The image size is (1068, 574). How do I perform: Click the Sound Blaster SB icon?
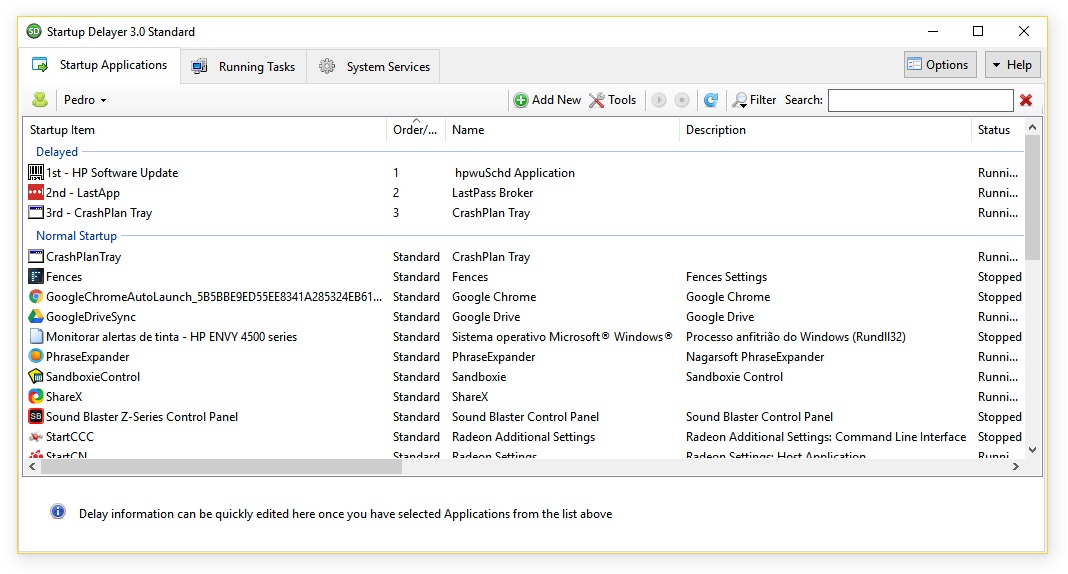pyautogui.click(x=36, y=416)
